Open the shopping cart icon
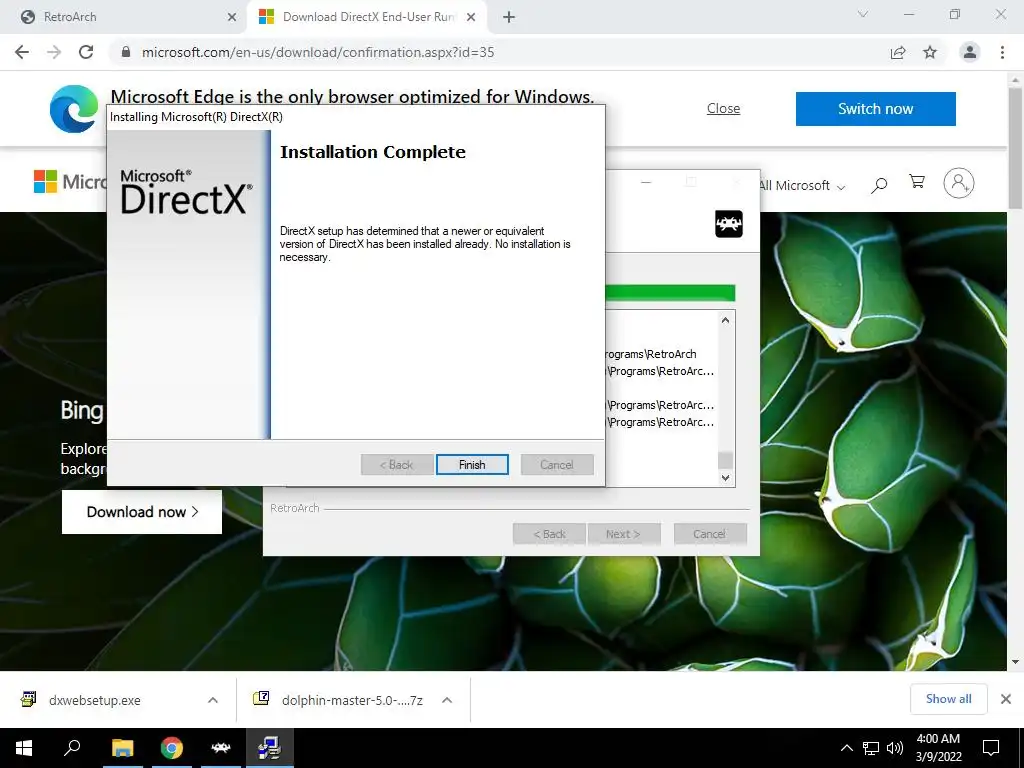This screenshot has height=768, width=1024. [917, 182]
